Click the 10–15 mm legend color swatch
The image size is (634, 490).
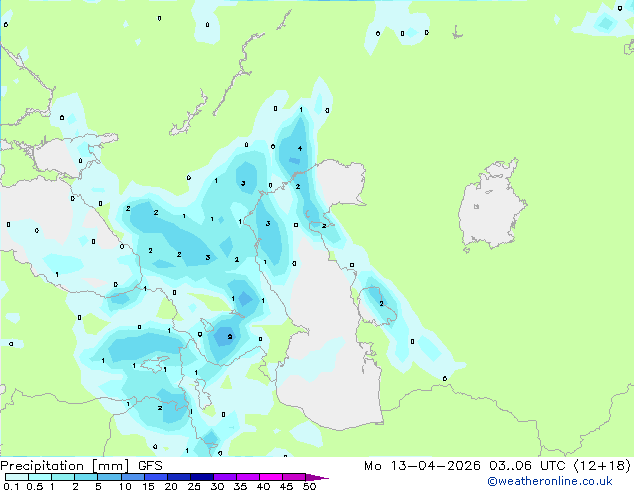pyautogui.click(x=133, y=477)
